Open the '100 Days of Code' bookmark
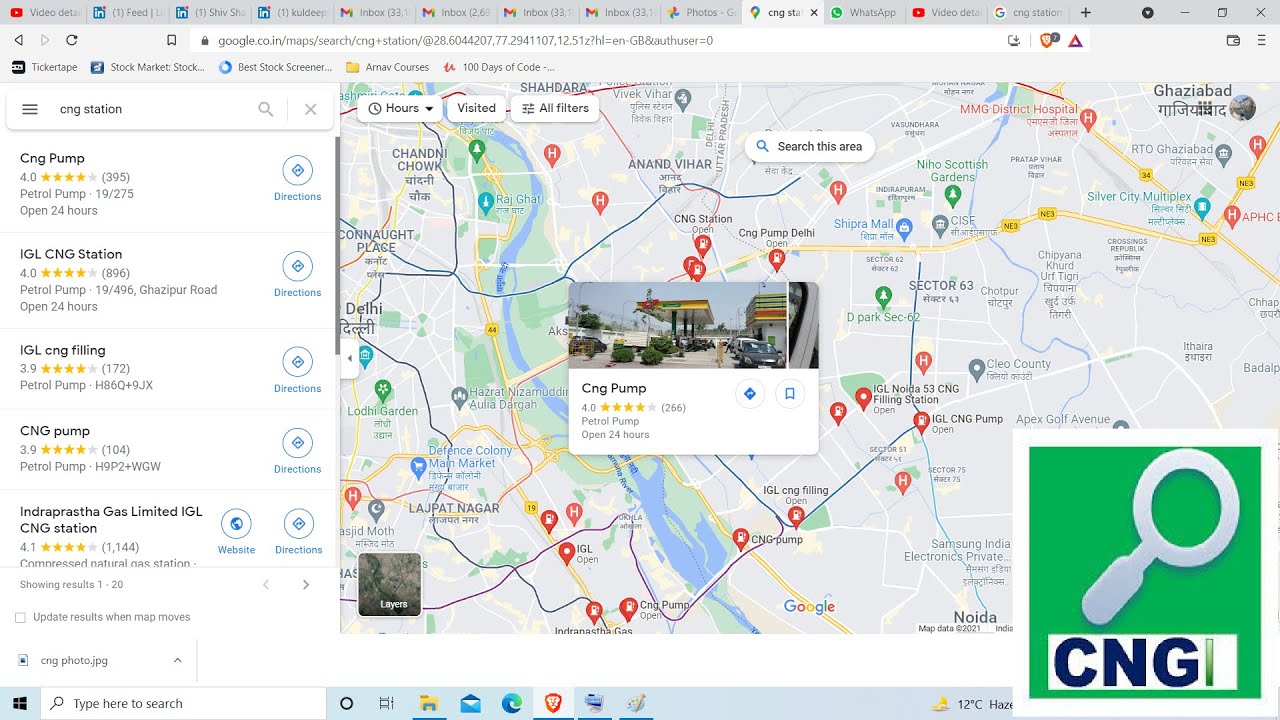Viewport: 1280px width, 720px height. coord(498,67)
